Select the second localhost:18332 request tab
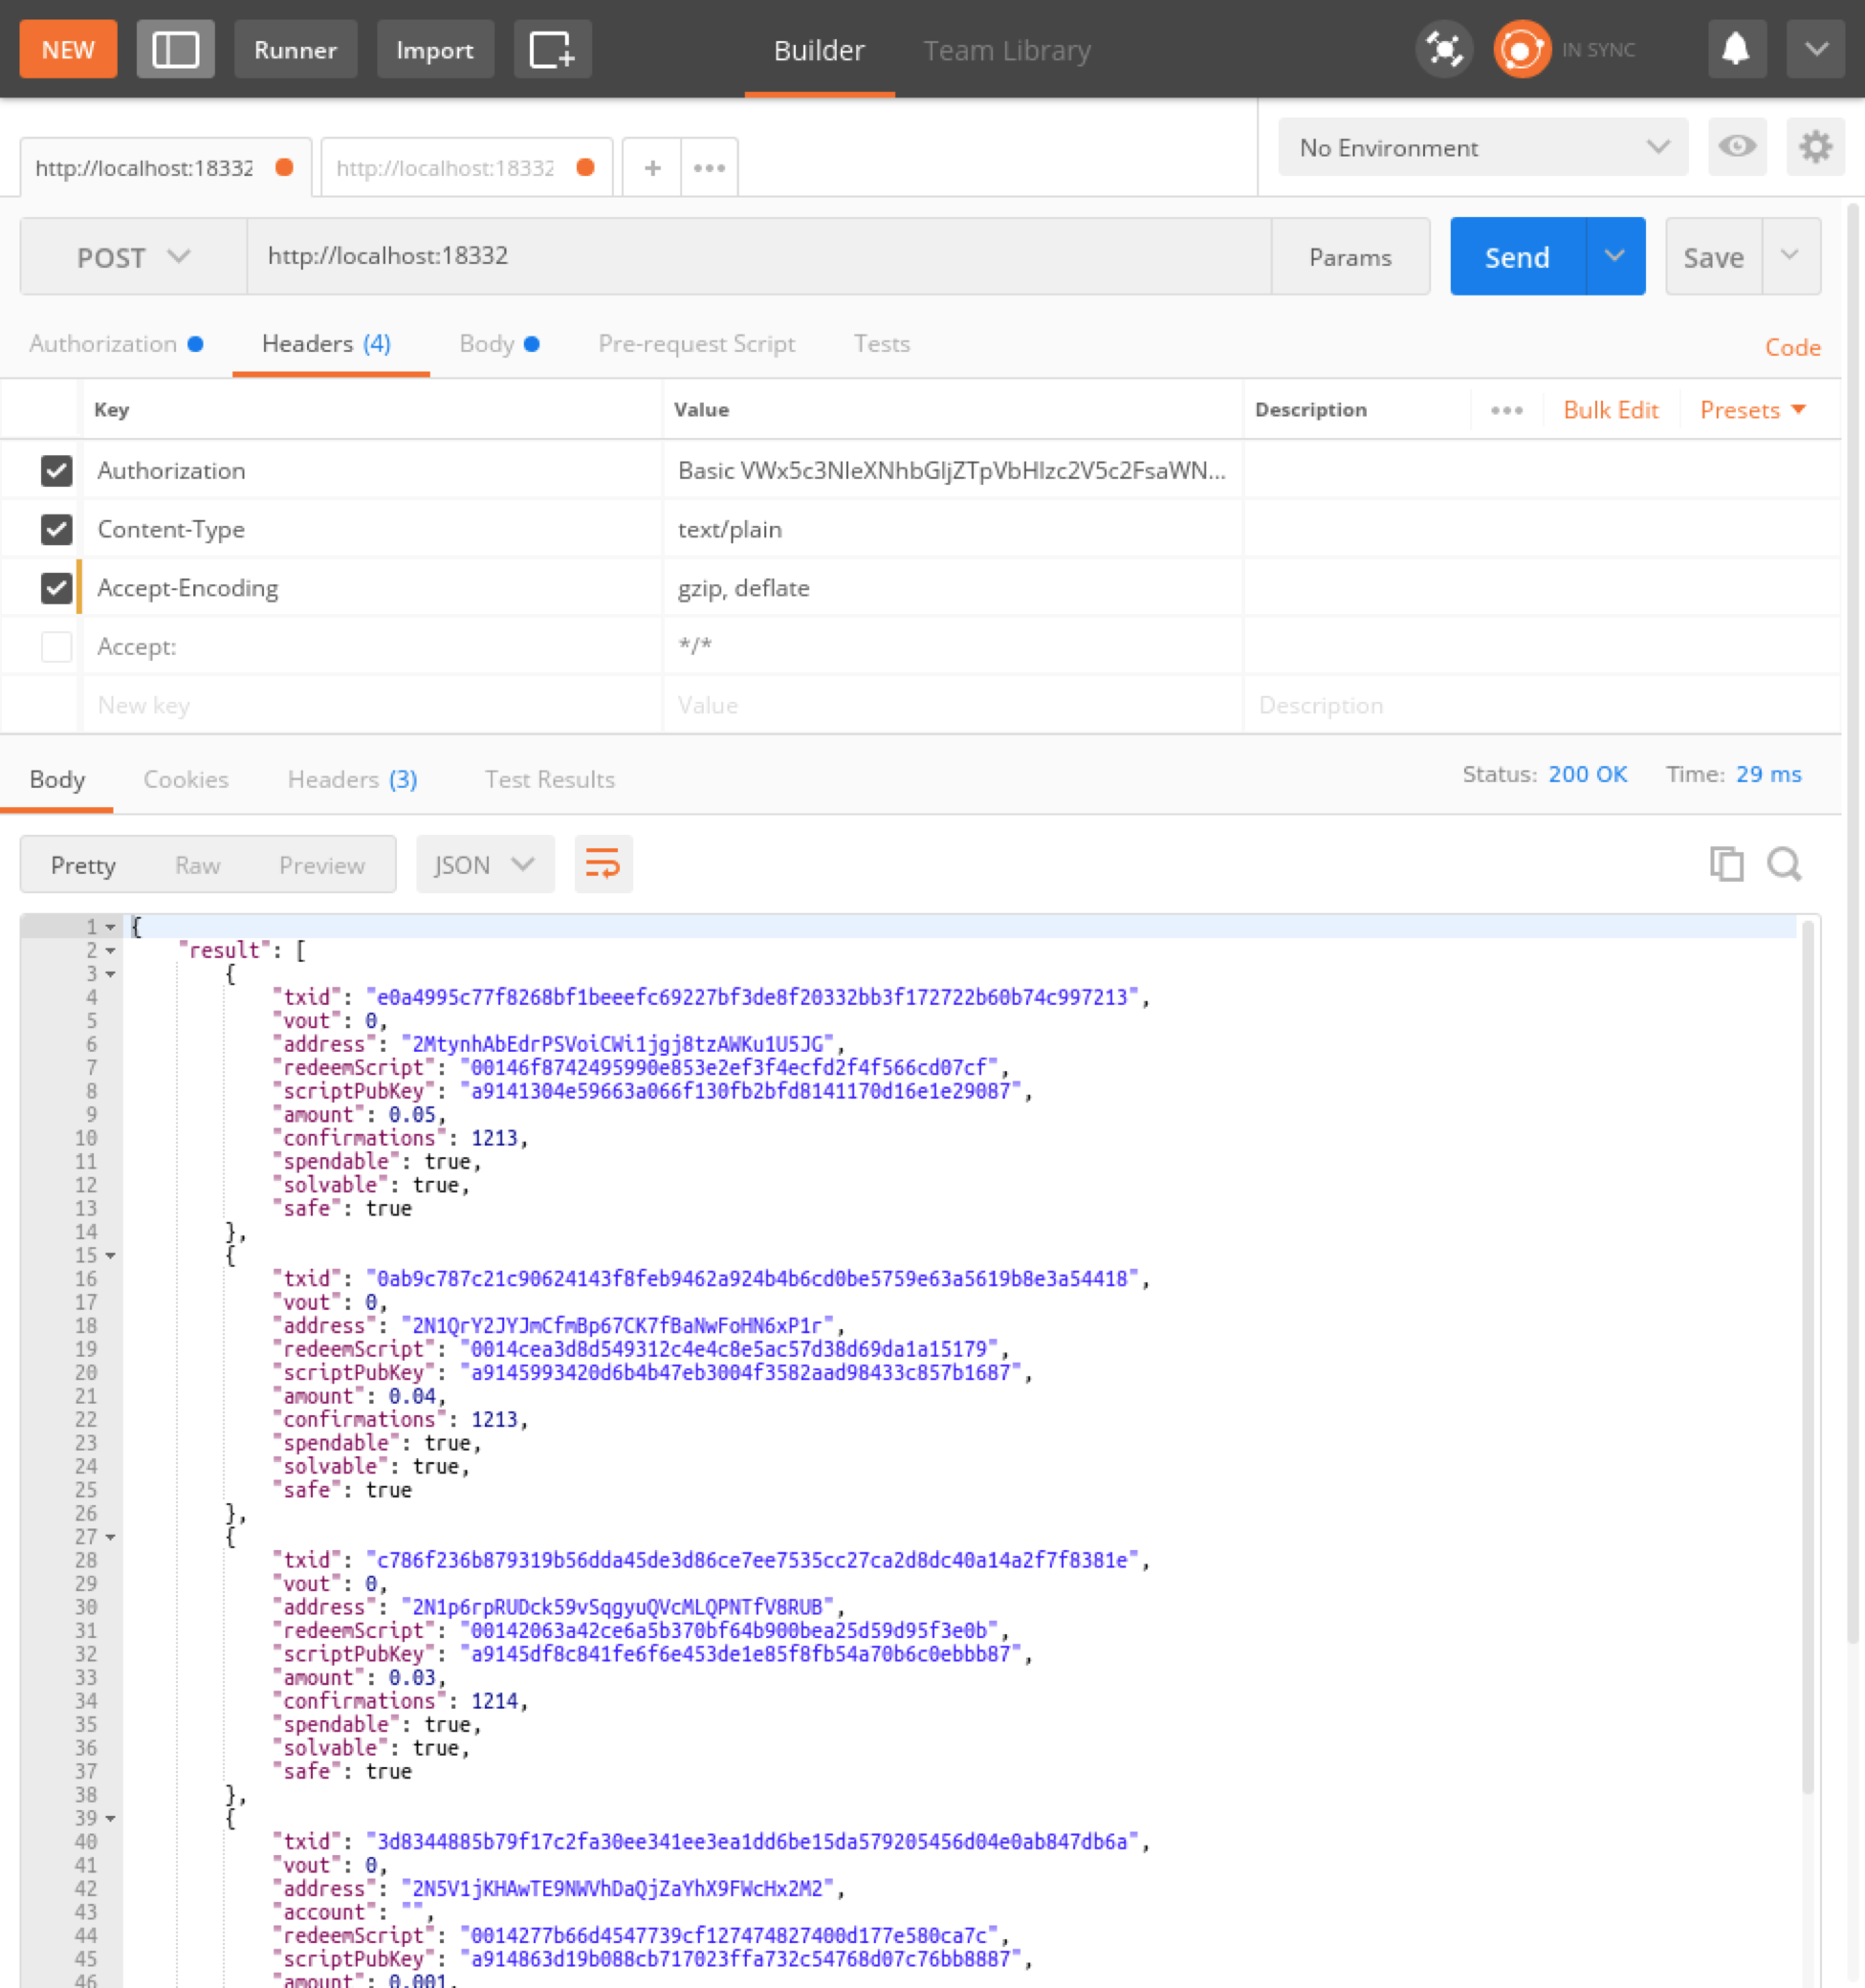The width and height of the screenshot is (1865, 1988). [466, 167]
